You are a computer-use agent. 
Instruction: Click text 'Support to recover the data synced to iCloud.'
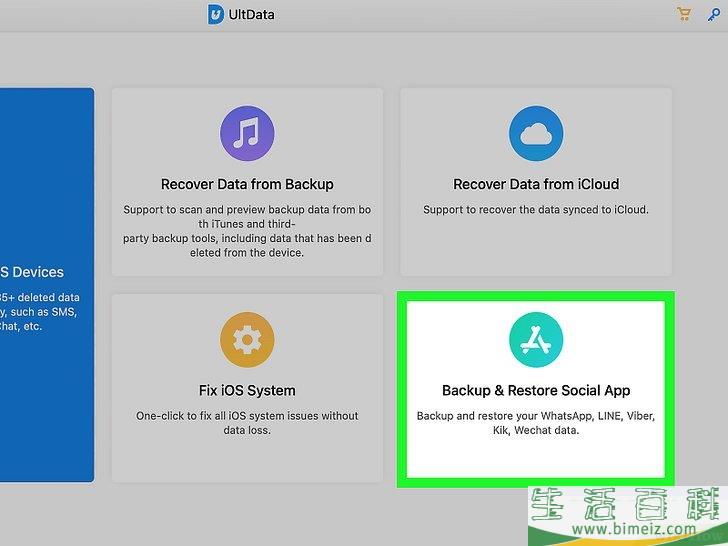[536, 210]
